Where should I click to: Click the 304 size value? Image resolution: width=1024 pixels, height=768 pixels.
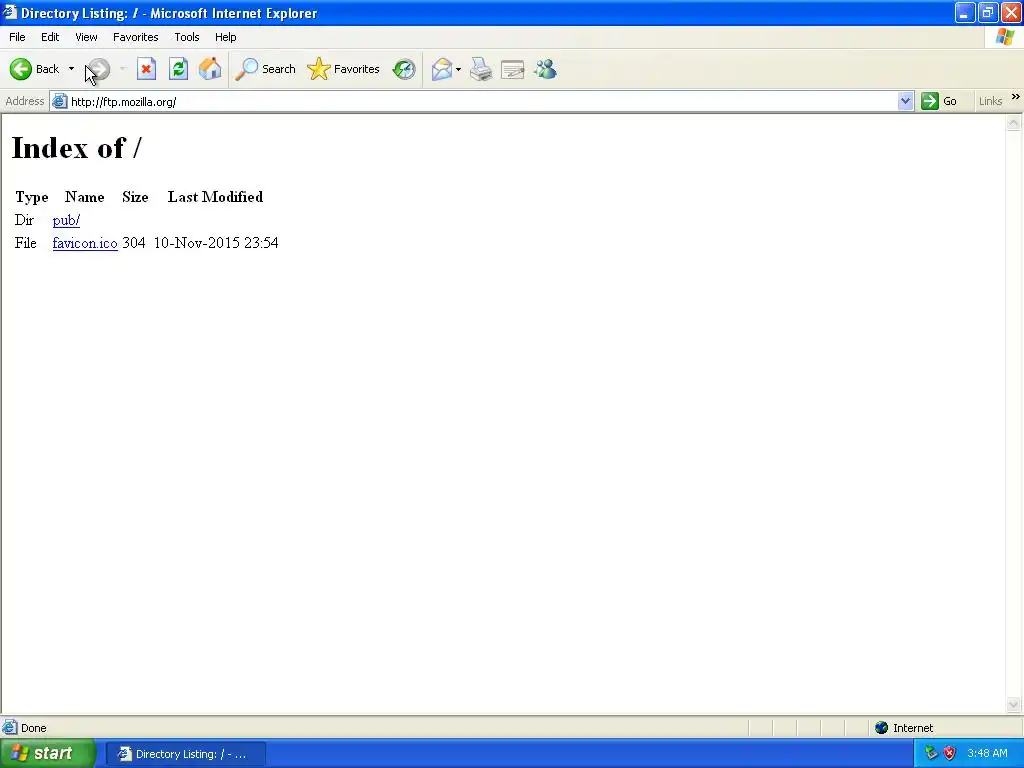click(133, 243)
